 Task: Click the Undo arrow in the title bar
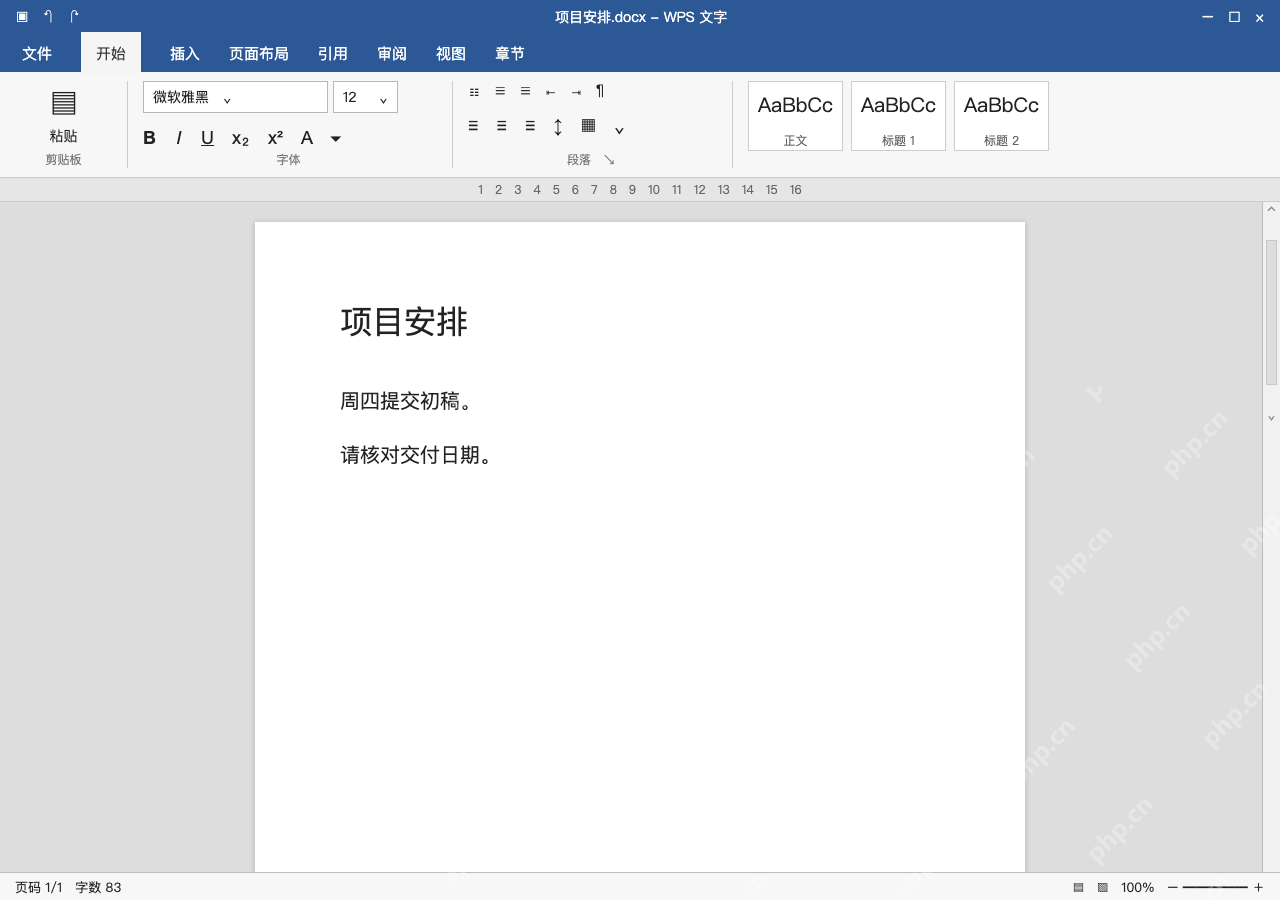48,17
